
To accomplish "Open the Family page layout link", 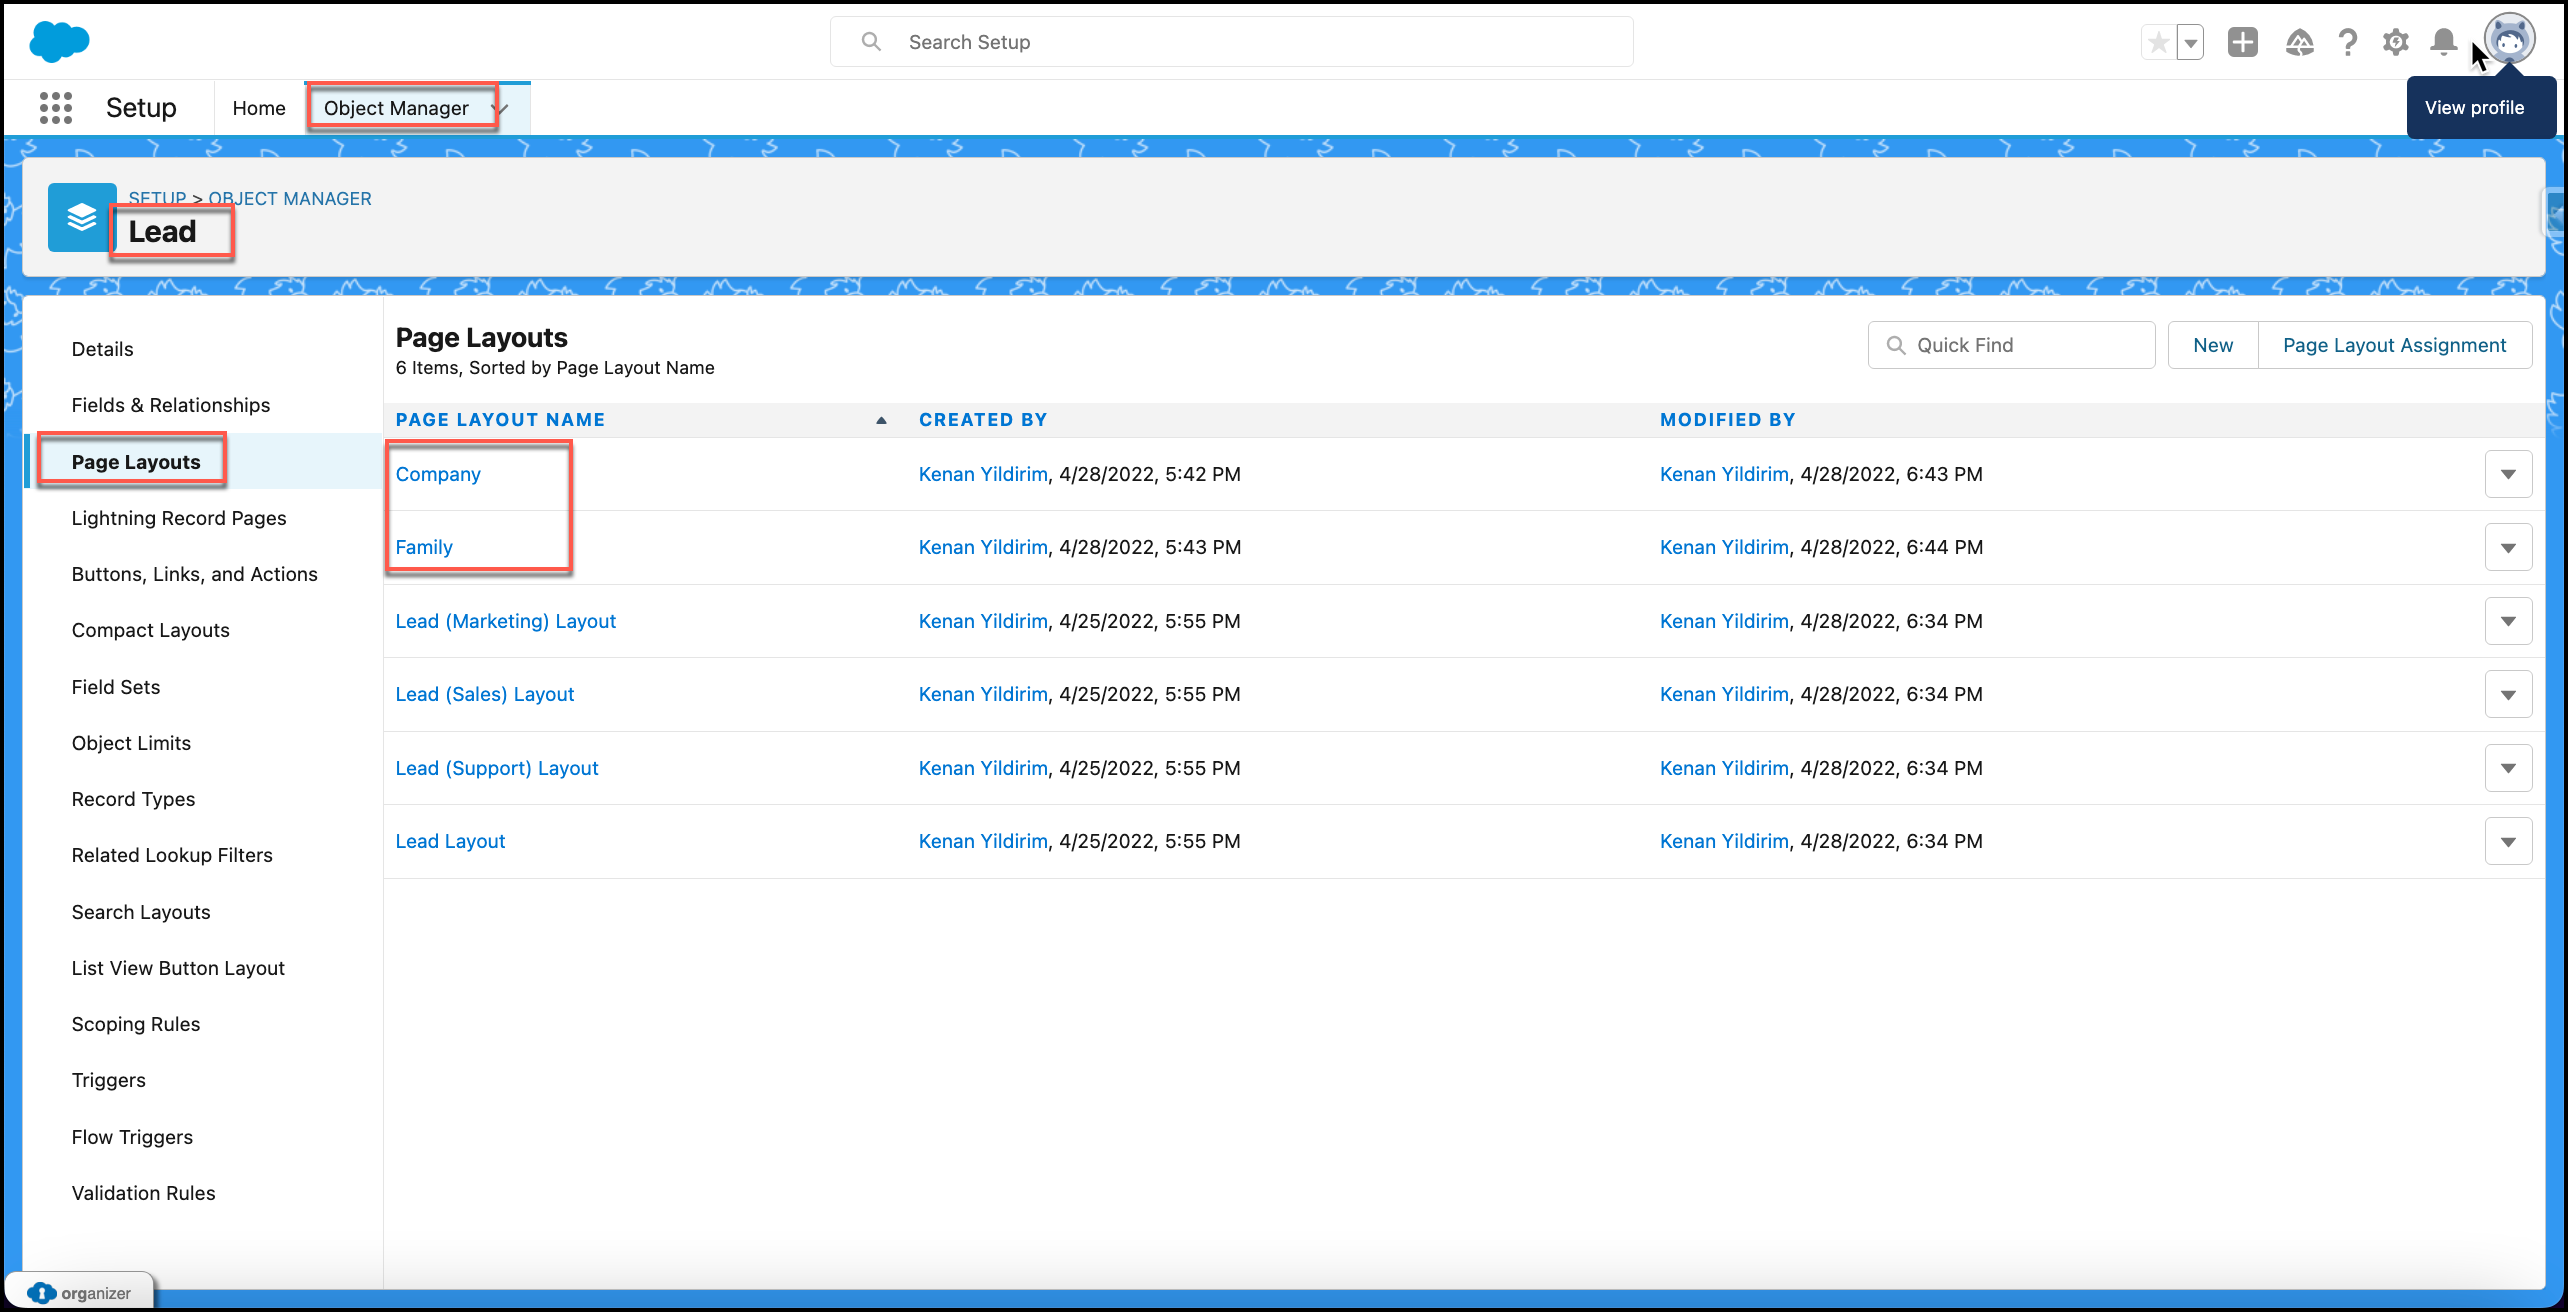I will 424,547.
